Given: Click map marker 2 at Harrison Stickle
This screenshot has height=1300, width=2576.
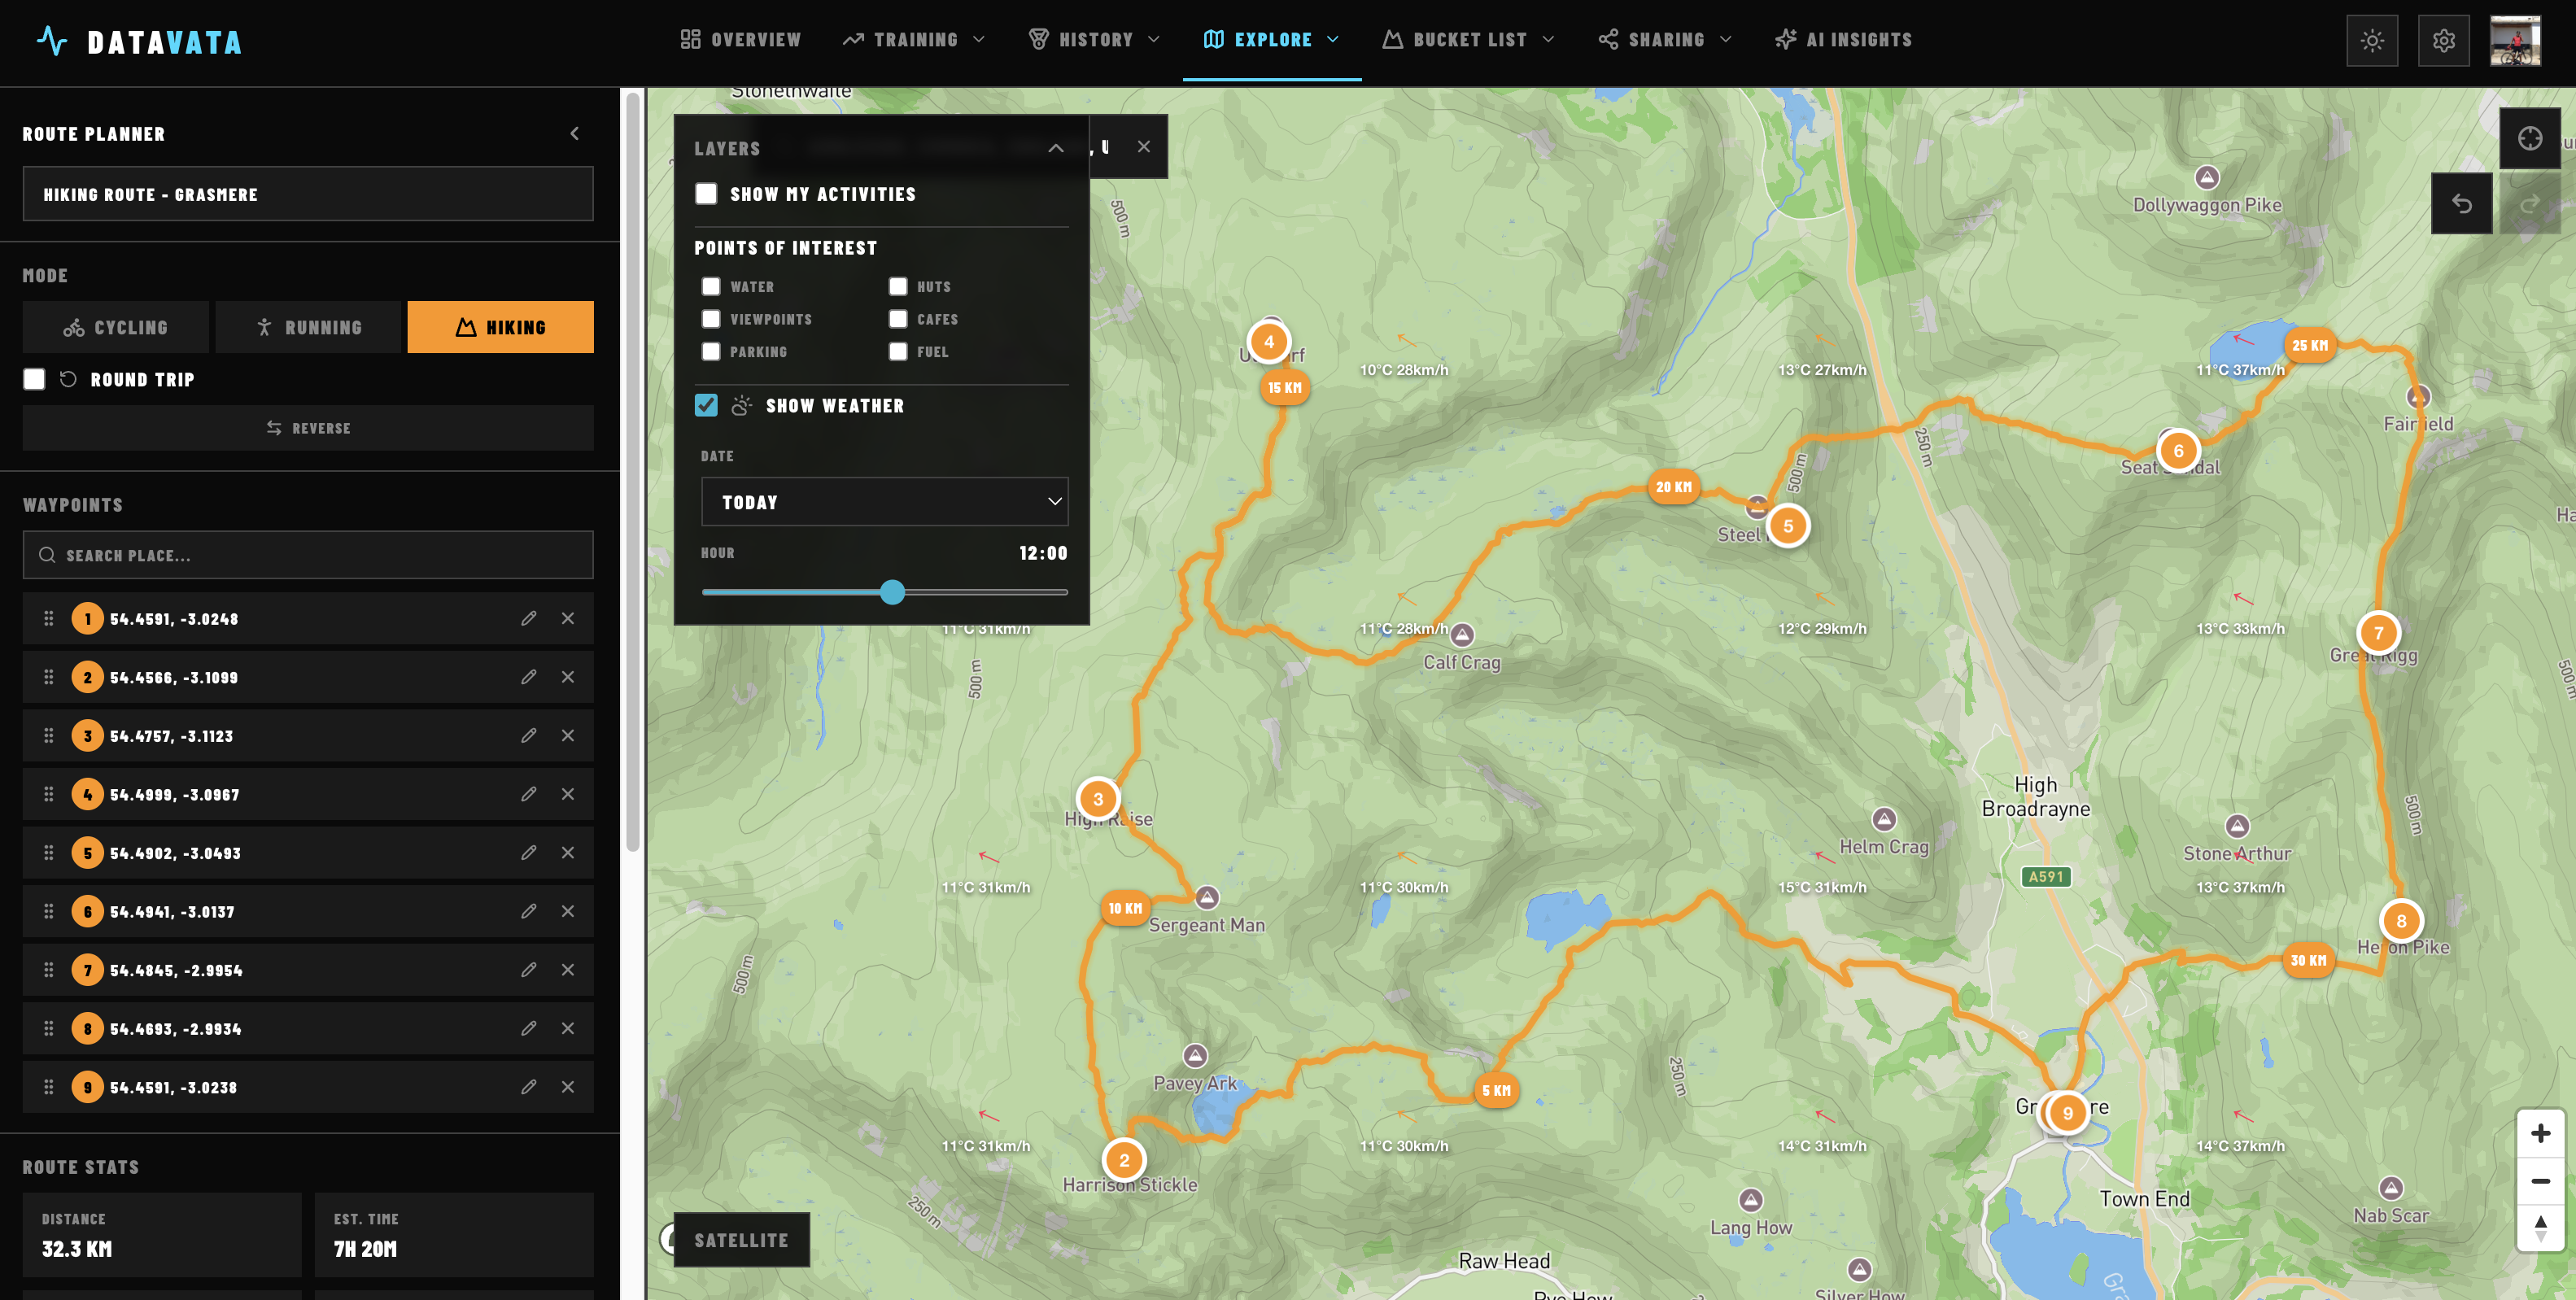Looking at the screenshot, I should point(1124,1160).
